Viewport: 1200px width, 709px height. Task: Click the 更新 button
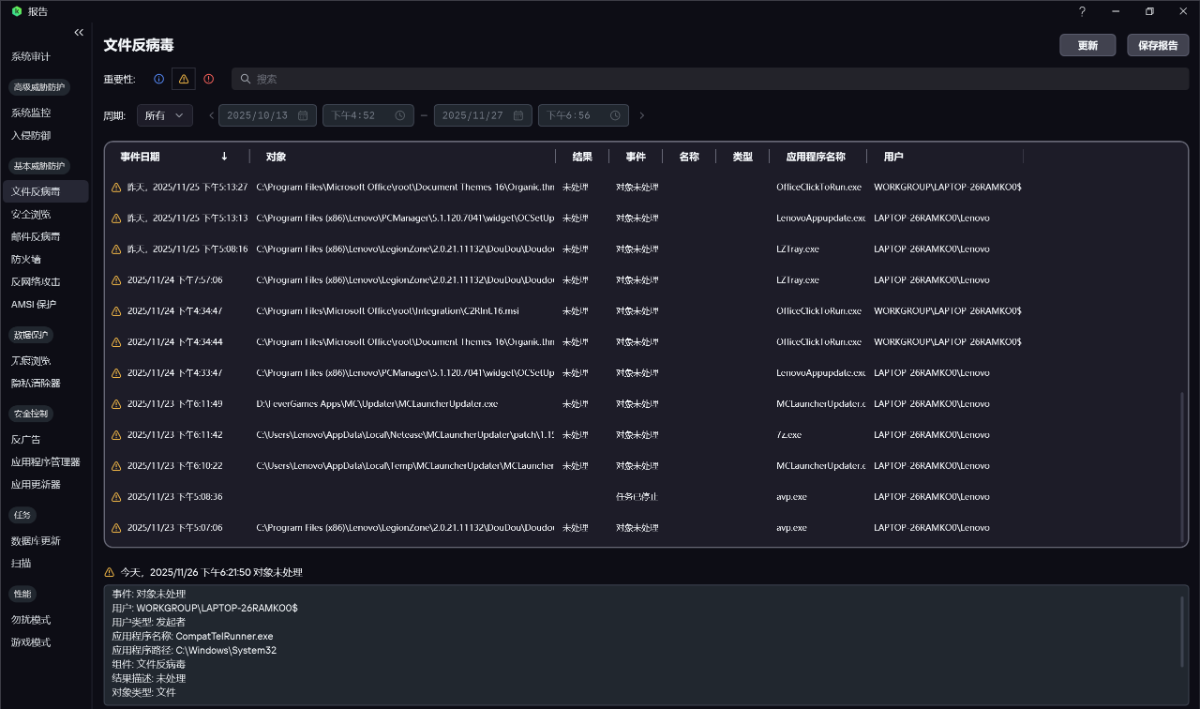(1088, 46)
